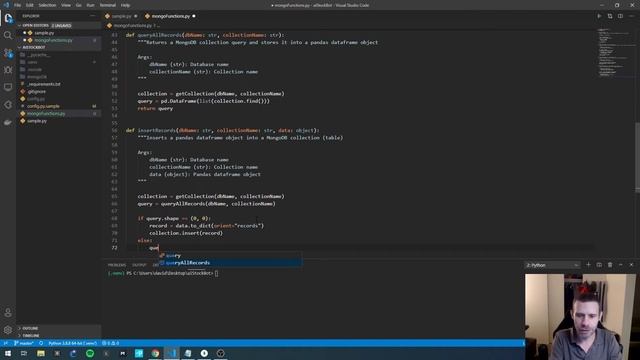This screenshot has height=360, width=640.
Task: Open the View menu
Action: tap(66, 5)
